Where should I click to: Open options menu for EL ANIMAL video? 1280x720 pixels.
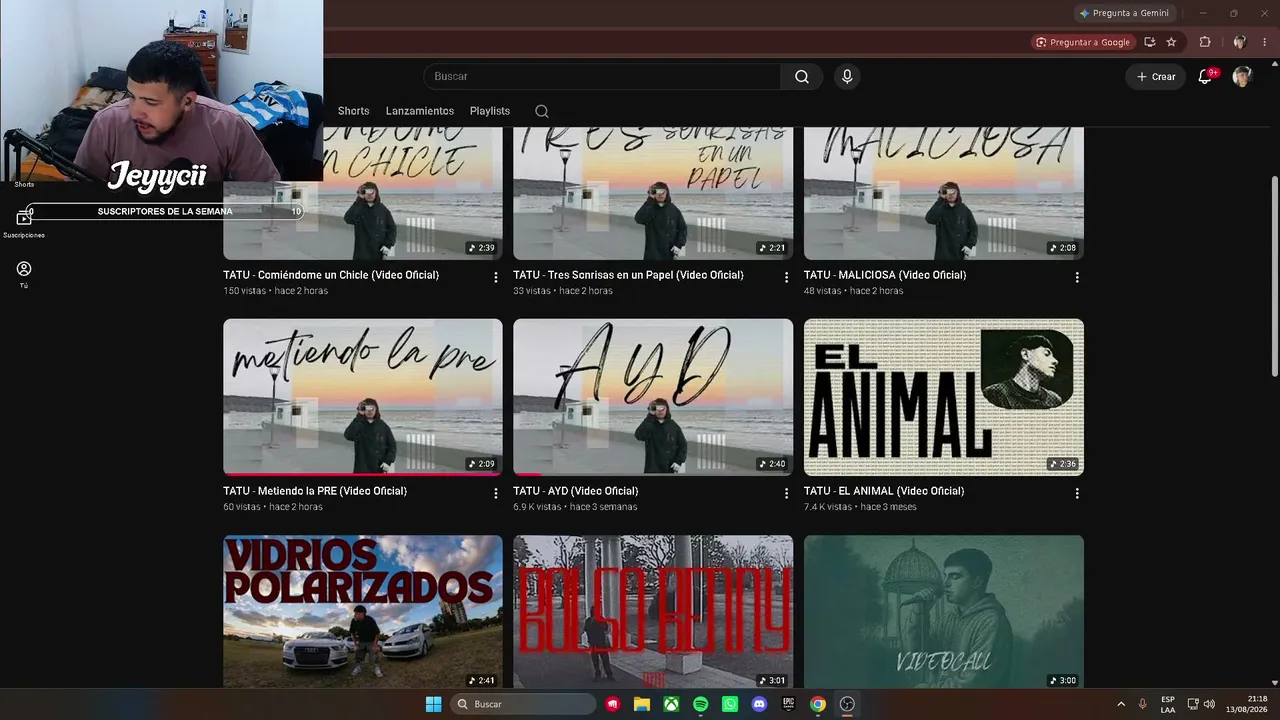[x=1076, y=493]
